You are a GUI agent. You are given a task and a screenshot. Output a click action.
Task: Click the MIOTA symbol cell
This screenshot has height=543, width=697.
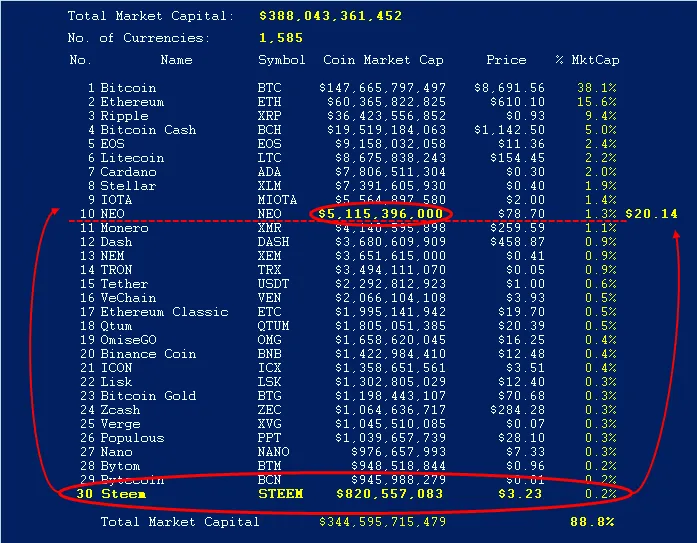click(x=277, y=200)
